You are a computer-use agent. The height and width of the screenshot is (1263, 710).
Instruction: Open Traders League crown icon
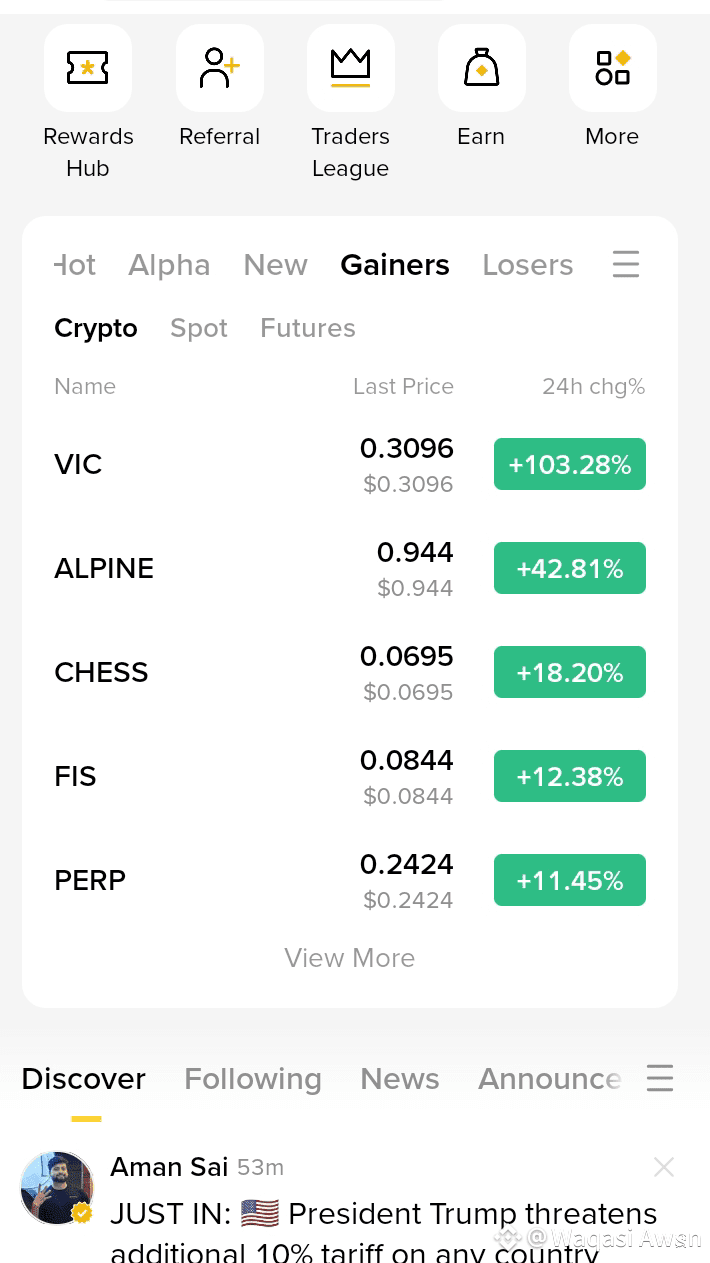click(x=350, y=68)
